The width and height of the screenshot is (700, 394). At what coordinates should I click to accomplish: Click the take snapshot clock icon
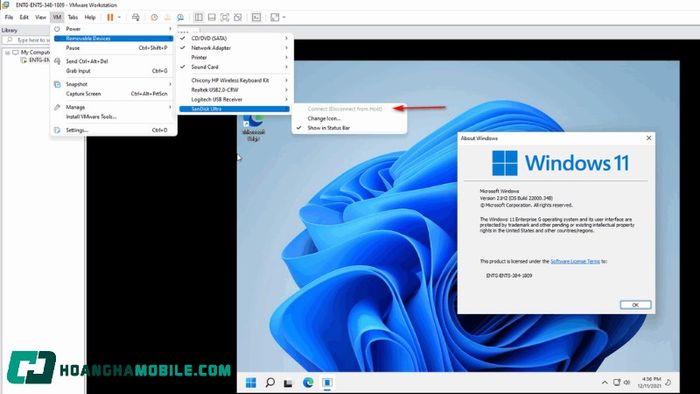154,17
